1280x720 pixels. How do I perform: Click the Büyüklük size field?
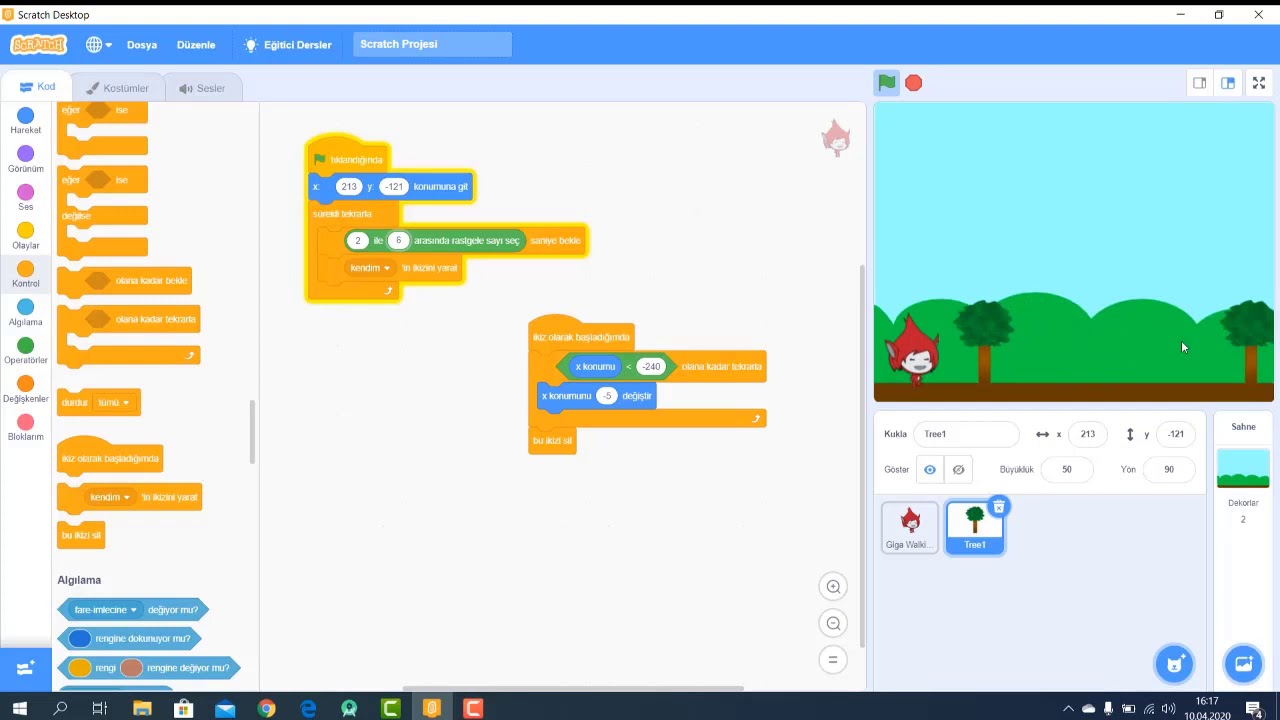pyautogui.click(x=1067, y=469)
